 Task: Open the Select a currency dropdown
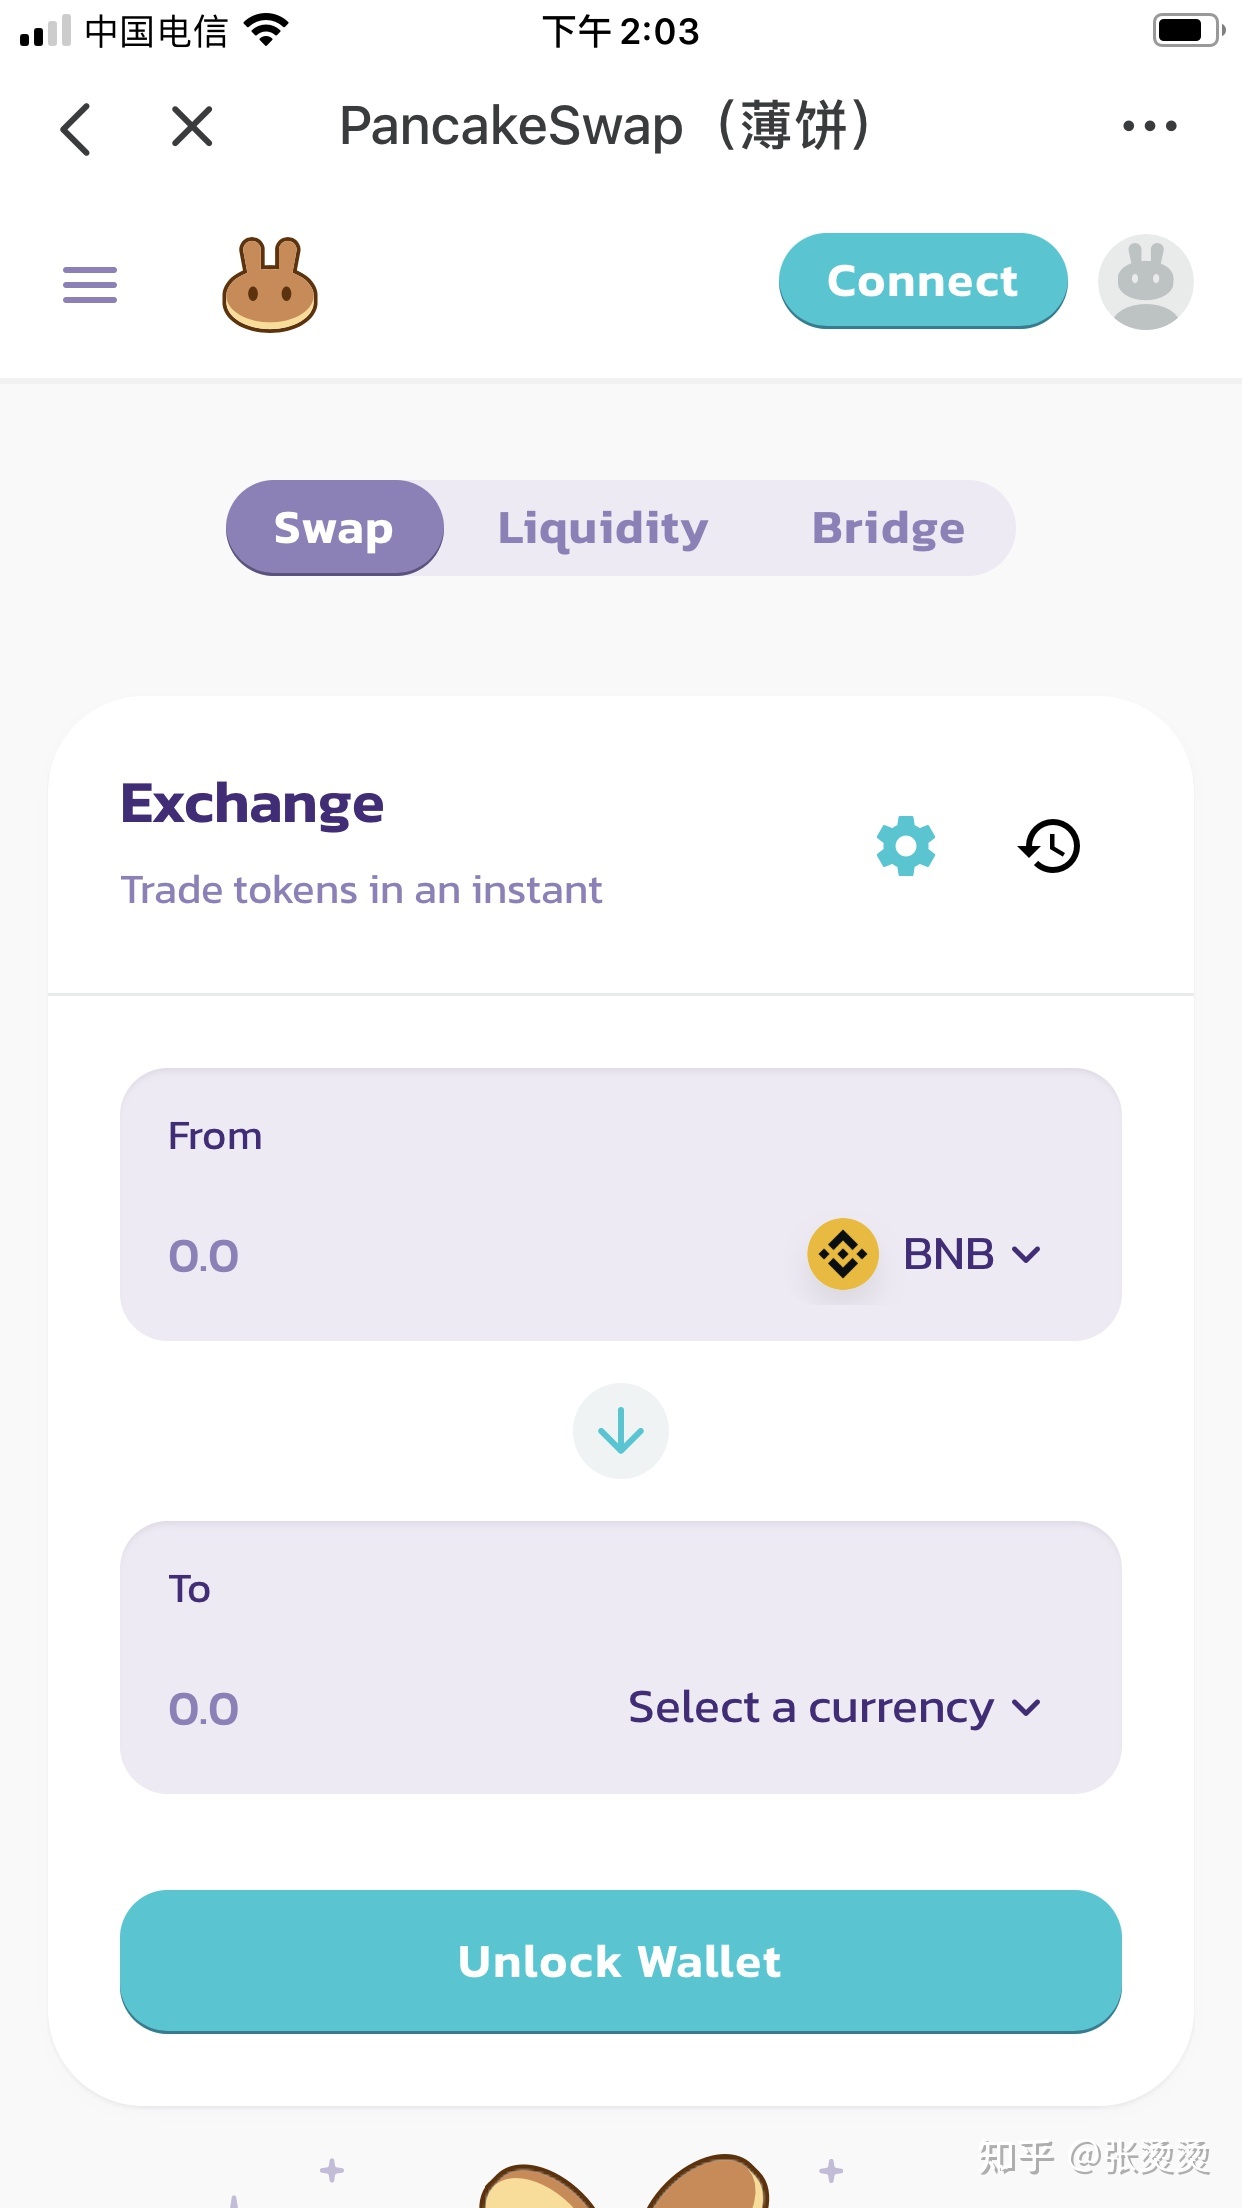(x=834, y=1707)
